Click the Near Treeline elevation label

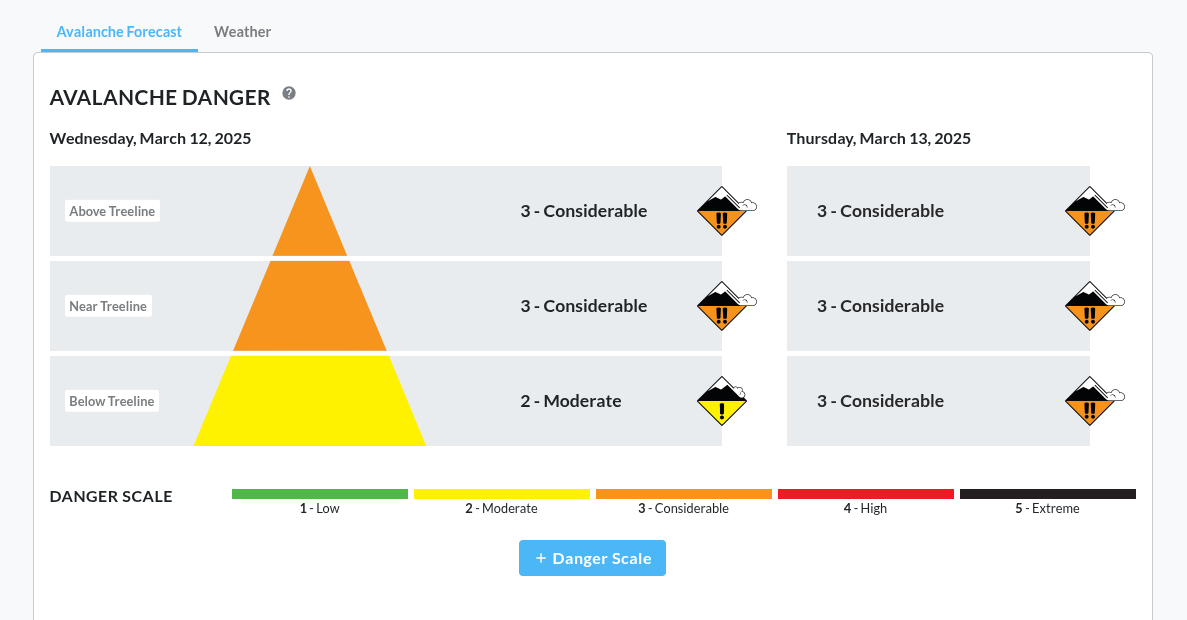point(108,306)
